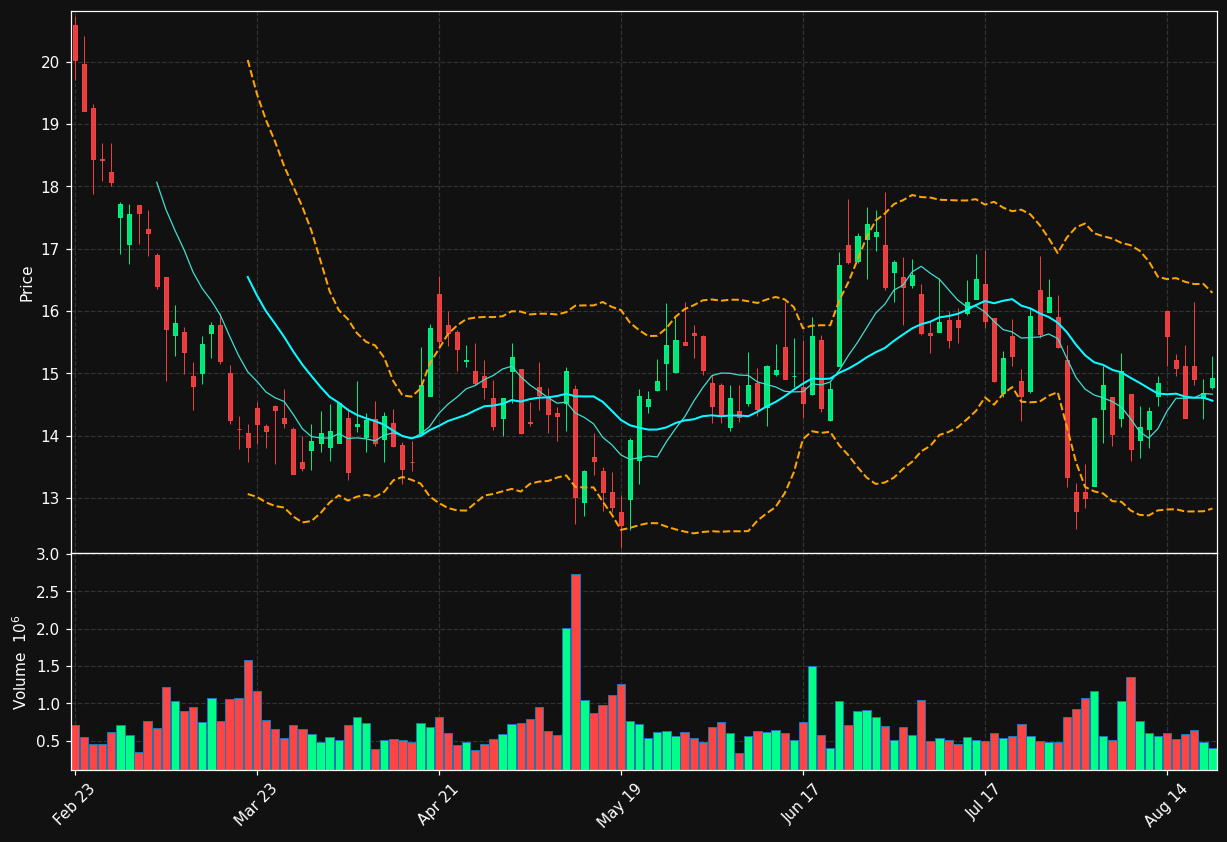Click the 1.0 volume tick label
The height and width of the screenshot is (842, 1227).
pyautogui.click(x=49, y=704)
